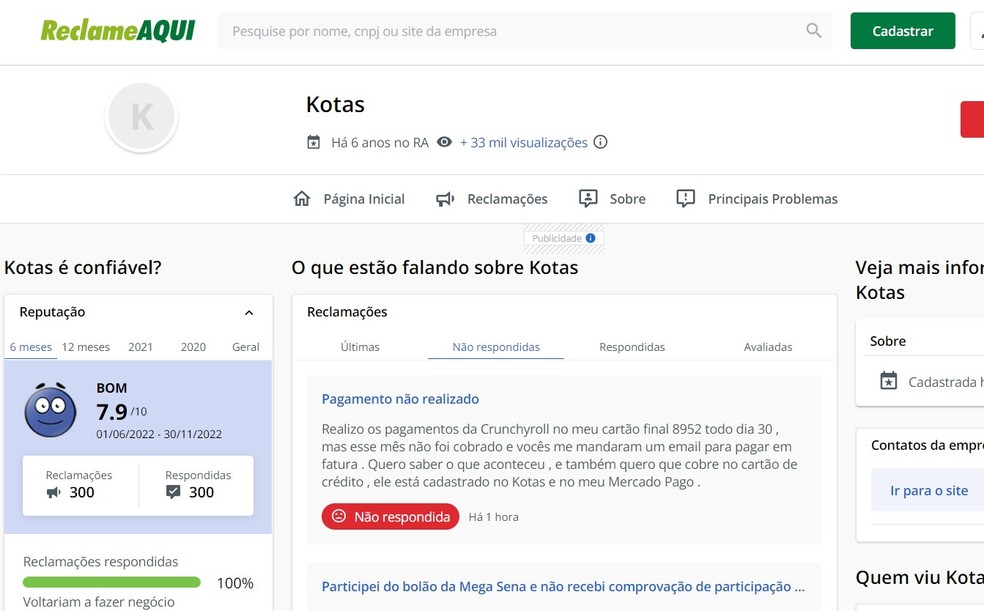984x611 pixels.
Task: Show the Respondidas complaints tab
Action: tap(632, 347)
